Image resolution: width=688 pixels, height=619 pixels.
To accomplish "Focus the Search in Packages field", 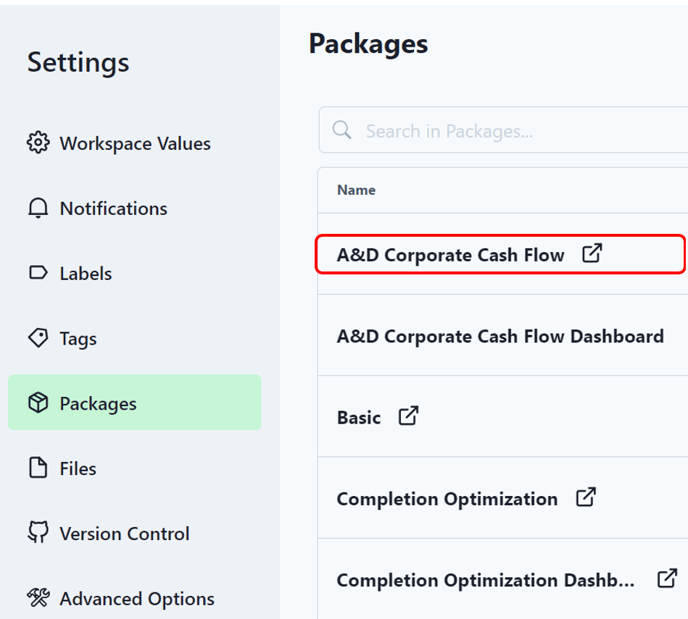I will point(503,130).
